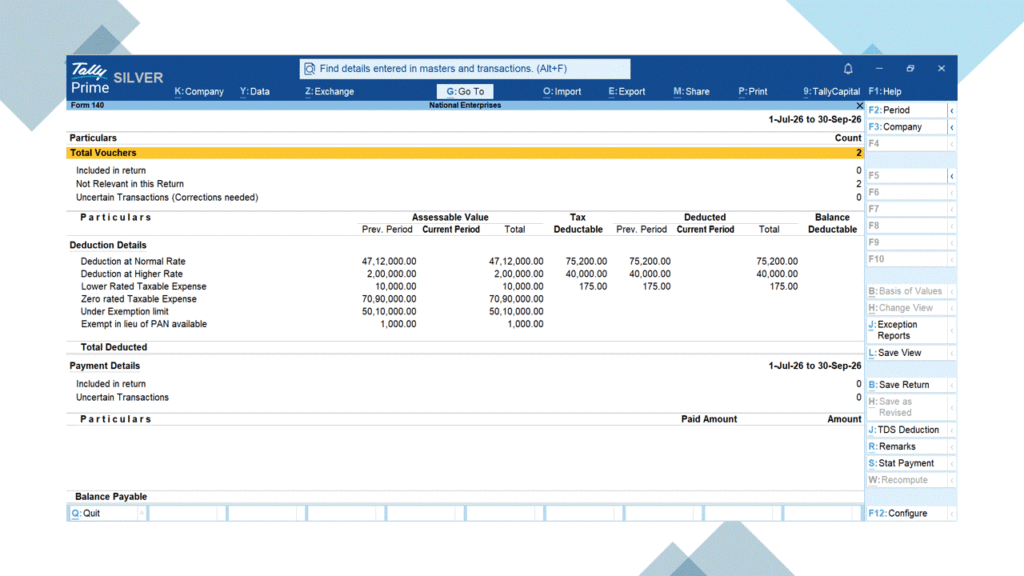The width and height of the screenshot is (1024, 576).
Task: Expand the chevron beside F2: Period
Action: click(x=952, y=110)
